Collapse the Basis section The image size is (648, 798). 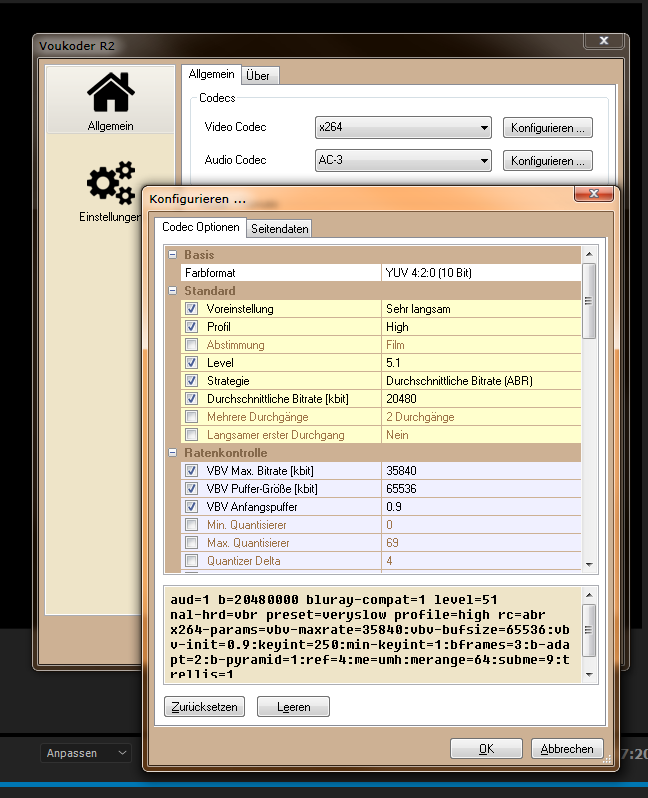pyautogui.click(x=172, y=255)
